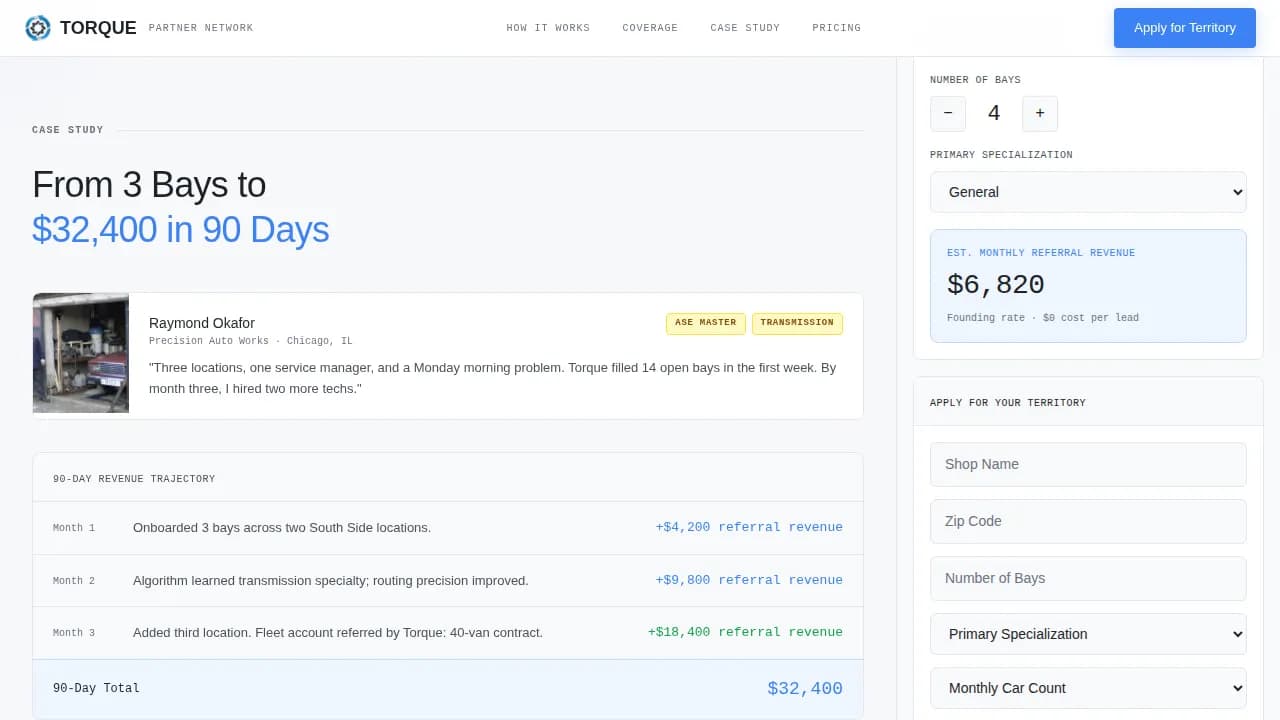Image resolution: width=1280 pixels, height=720 pixels.
Task: Click Raymond Okafor's profile photo
Action: 81,353
